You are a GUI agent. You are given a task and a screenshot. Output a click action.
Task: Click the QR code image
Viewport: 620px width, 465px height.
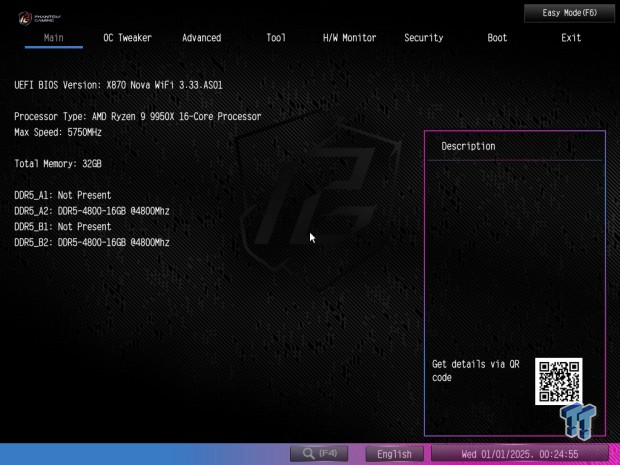tap(558, 381)
